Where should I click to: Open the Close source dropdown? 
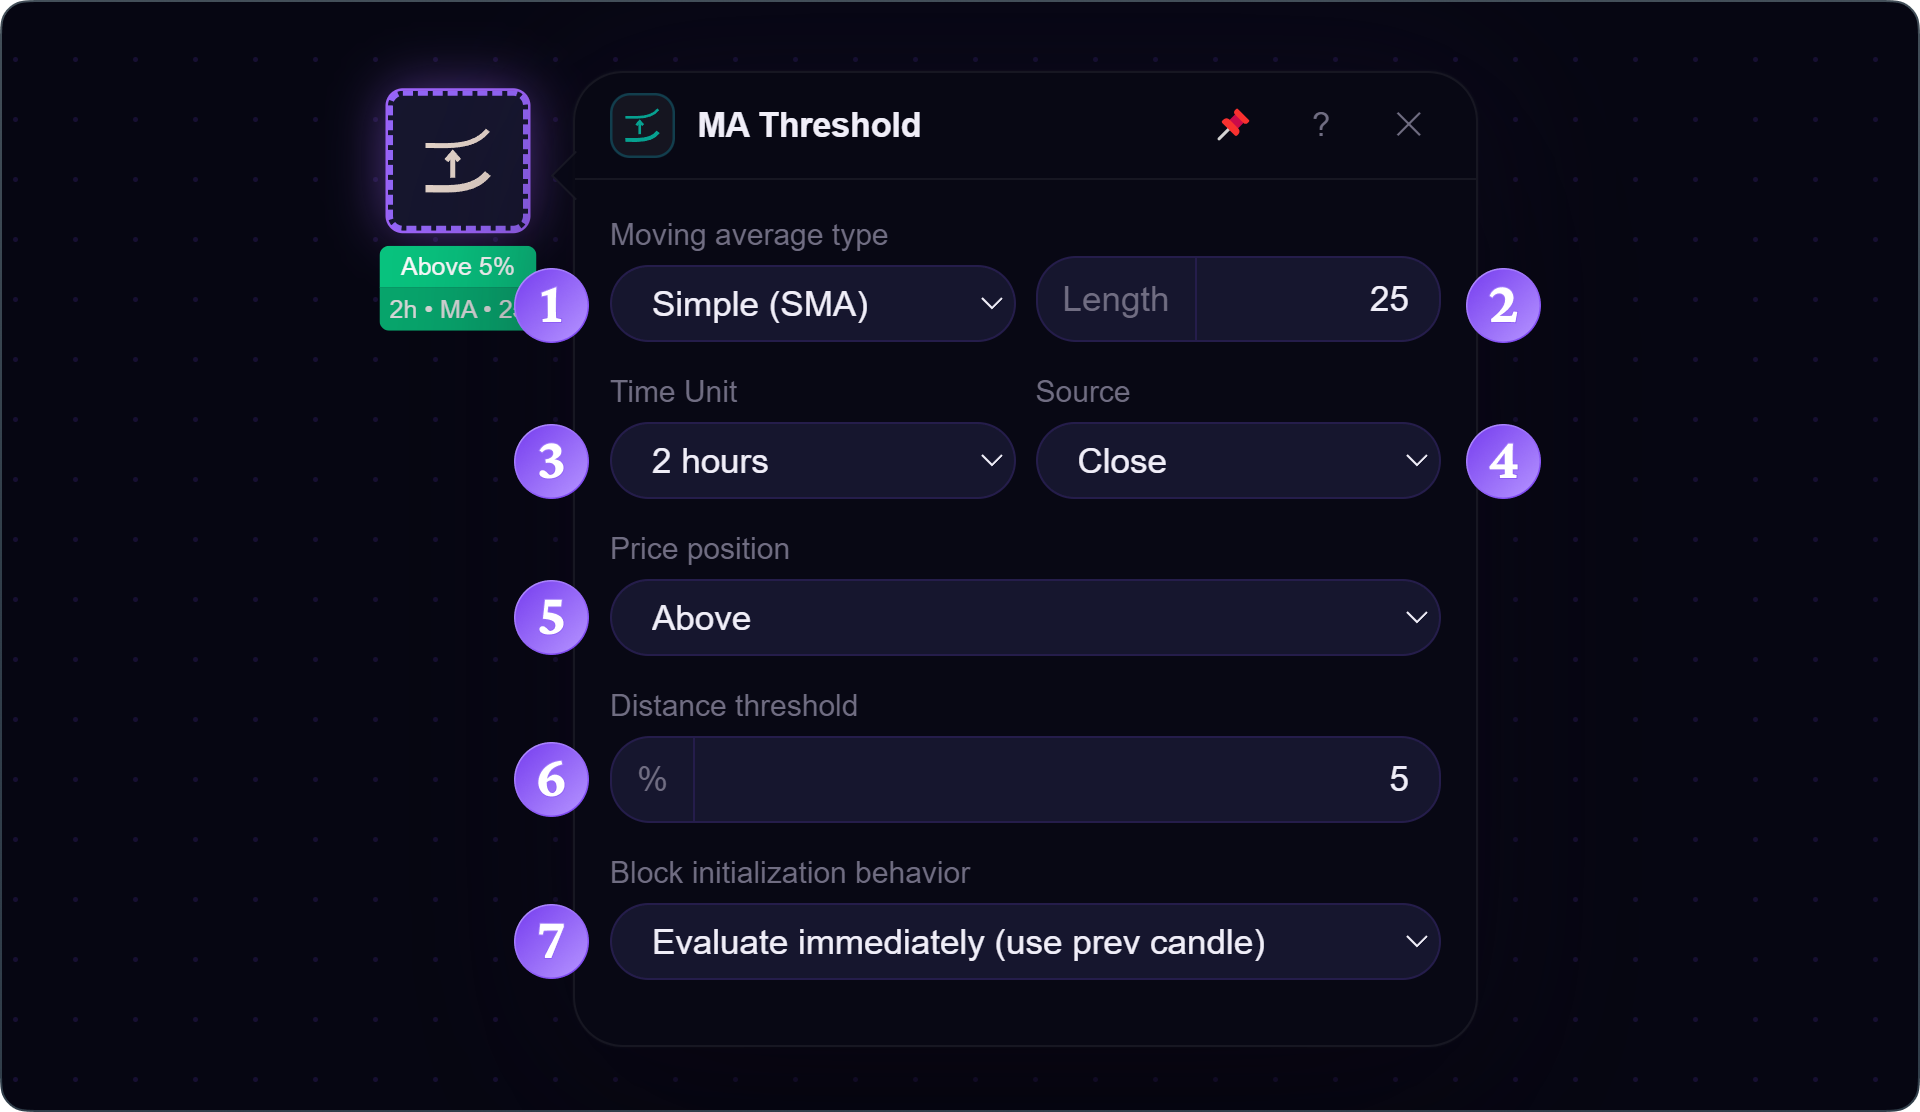[1238, 460]
